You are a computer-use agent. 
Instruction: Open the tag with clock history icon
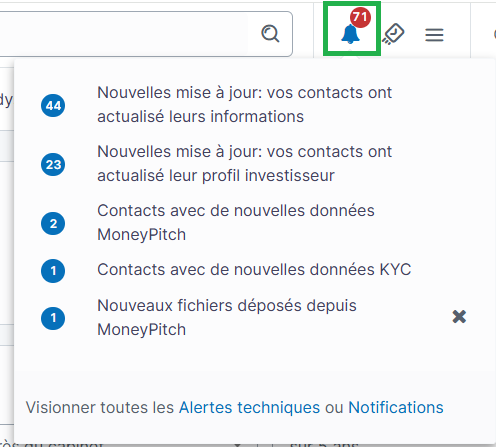coord(393,34)
